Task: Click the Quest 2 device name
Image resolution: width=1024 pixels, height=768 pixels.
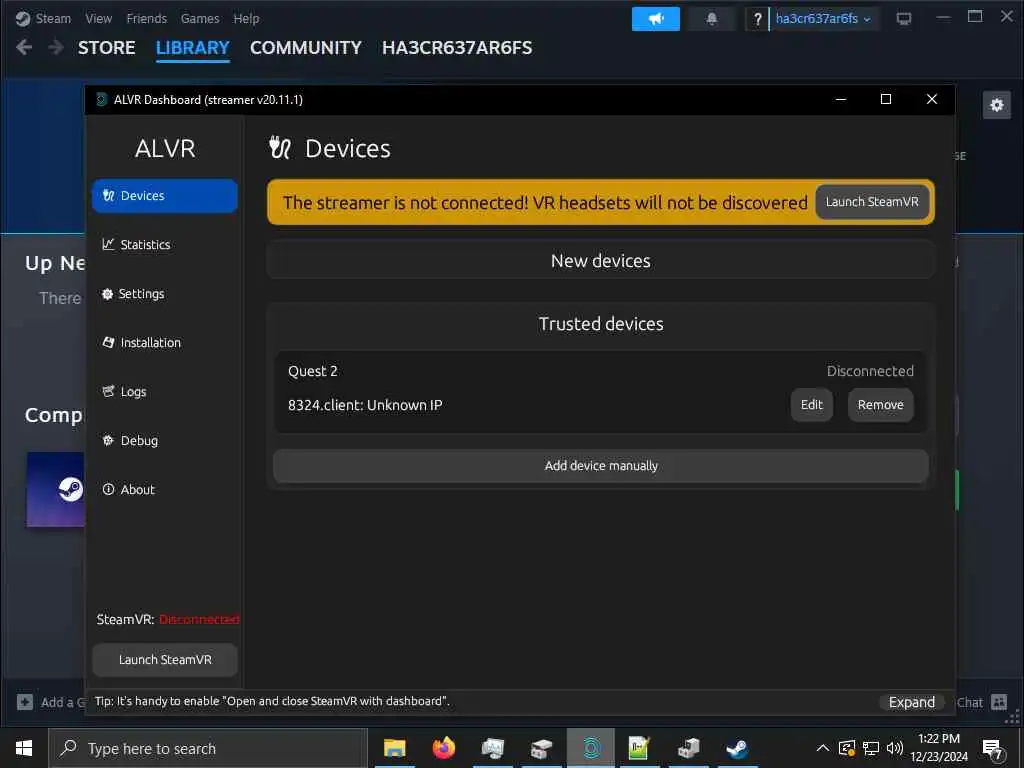Action: pos(313,371)
